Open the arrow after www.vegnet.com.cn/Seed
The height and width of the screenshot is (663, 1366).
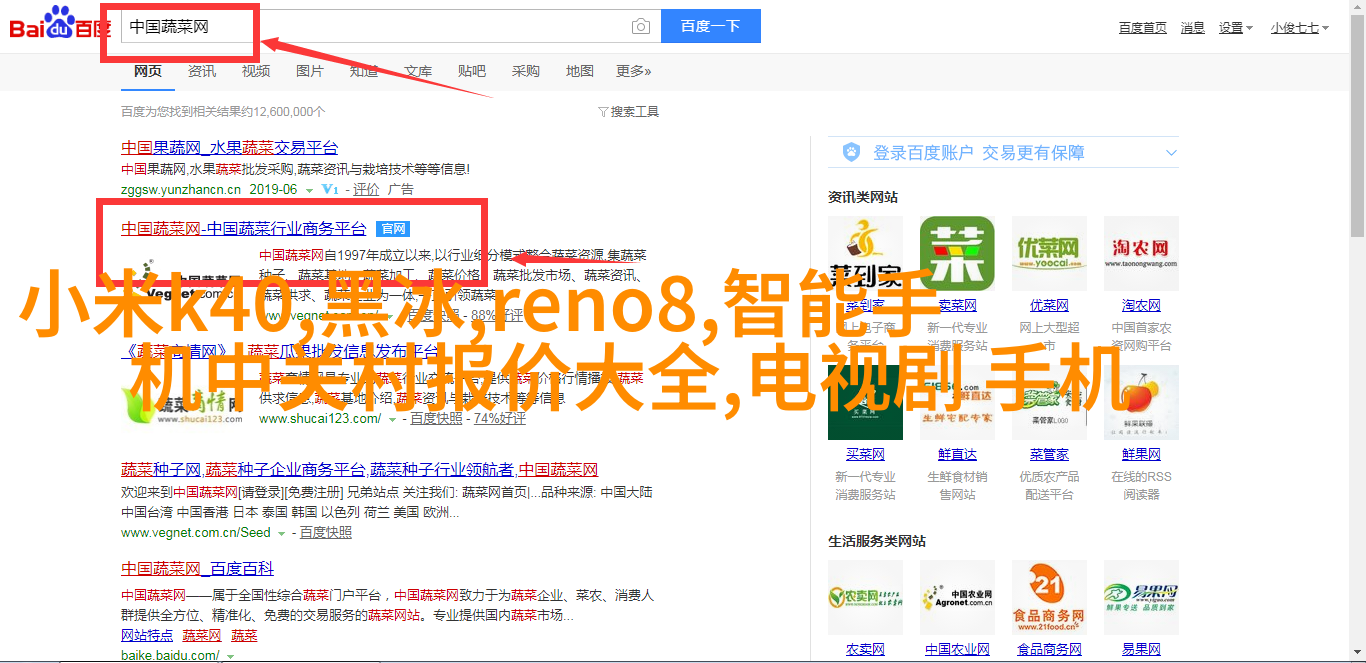click(x=282, y=534)
